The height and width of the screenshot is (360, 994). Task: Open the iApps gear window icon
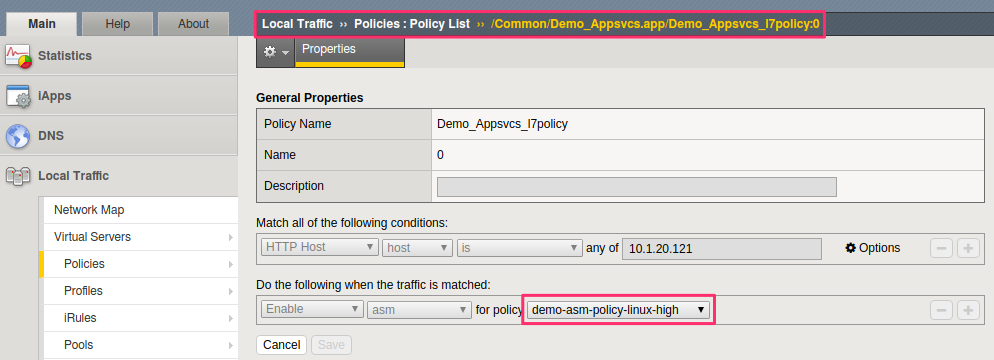point(18,96)
